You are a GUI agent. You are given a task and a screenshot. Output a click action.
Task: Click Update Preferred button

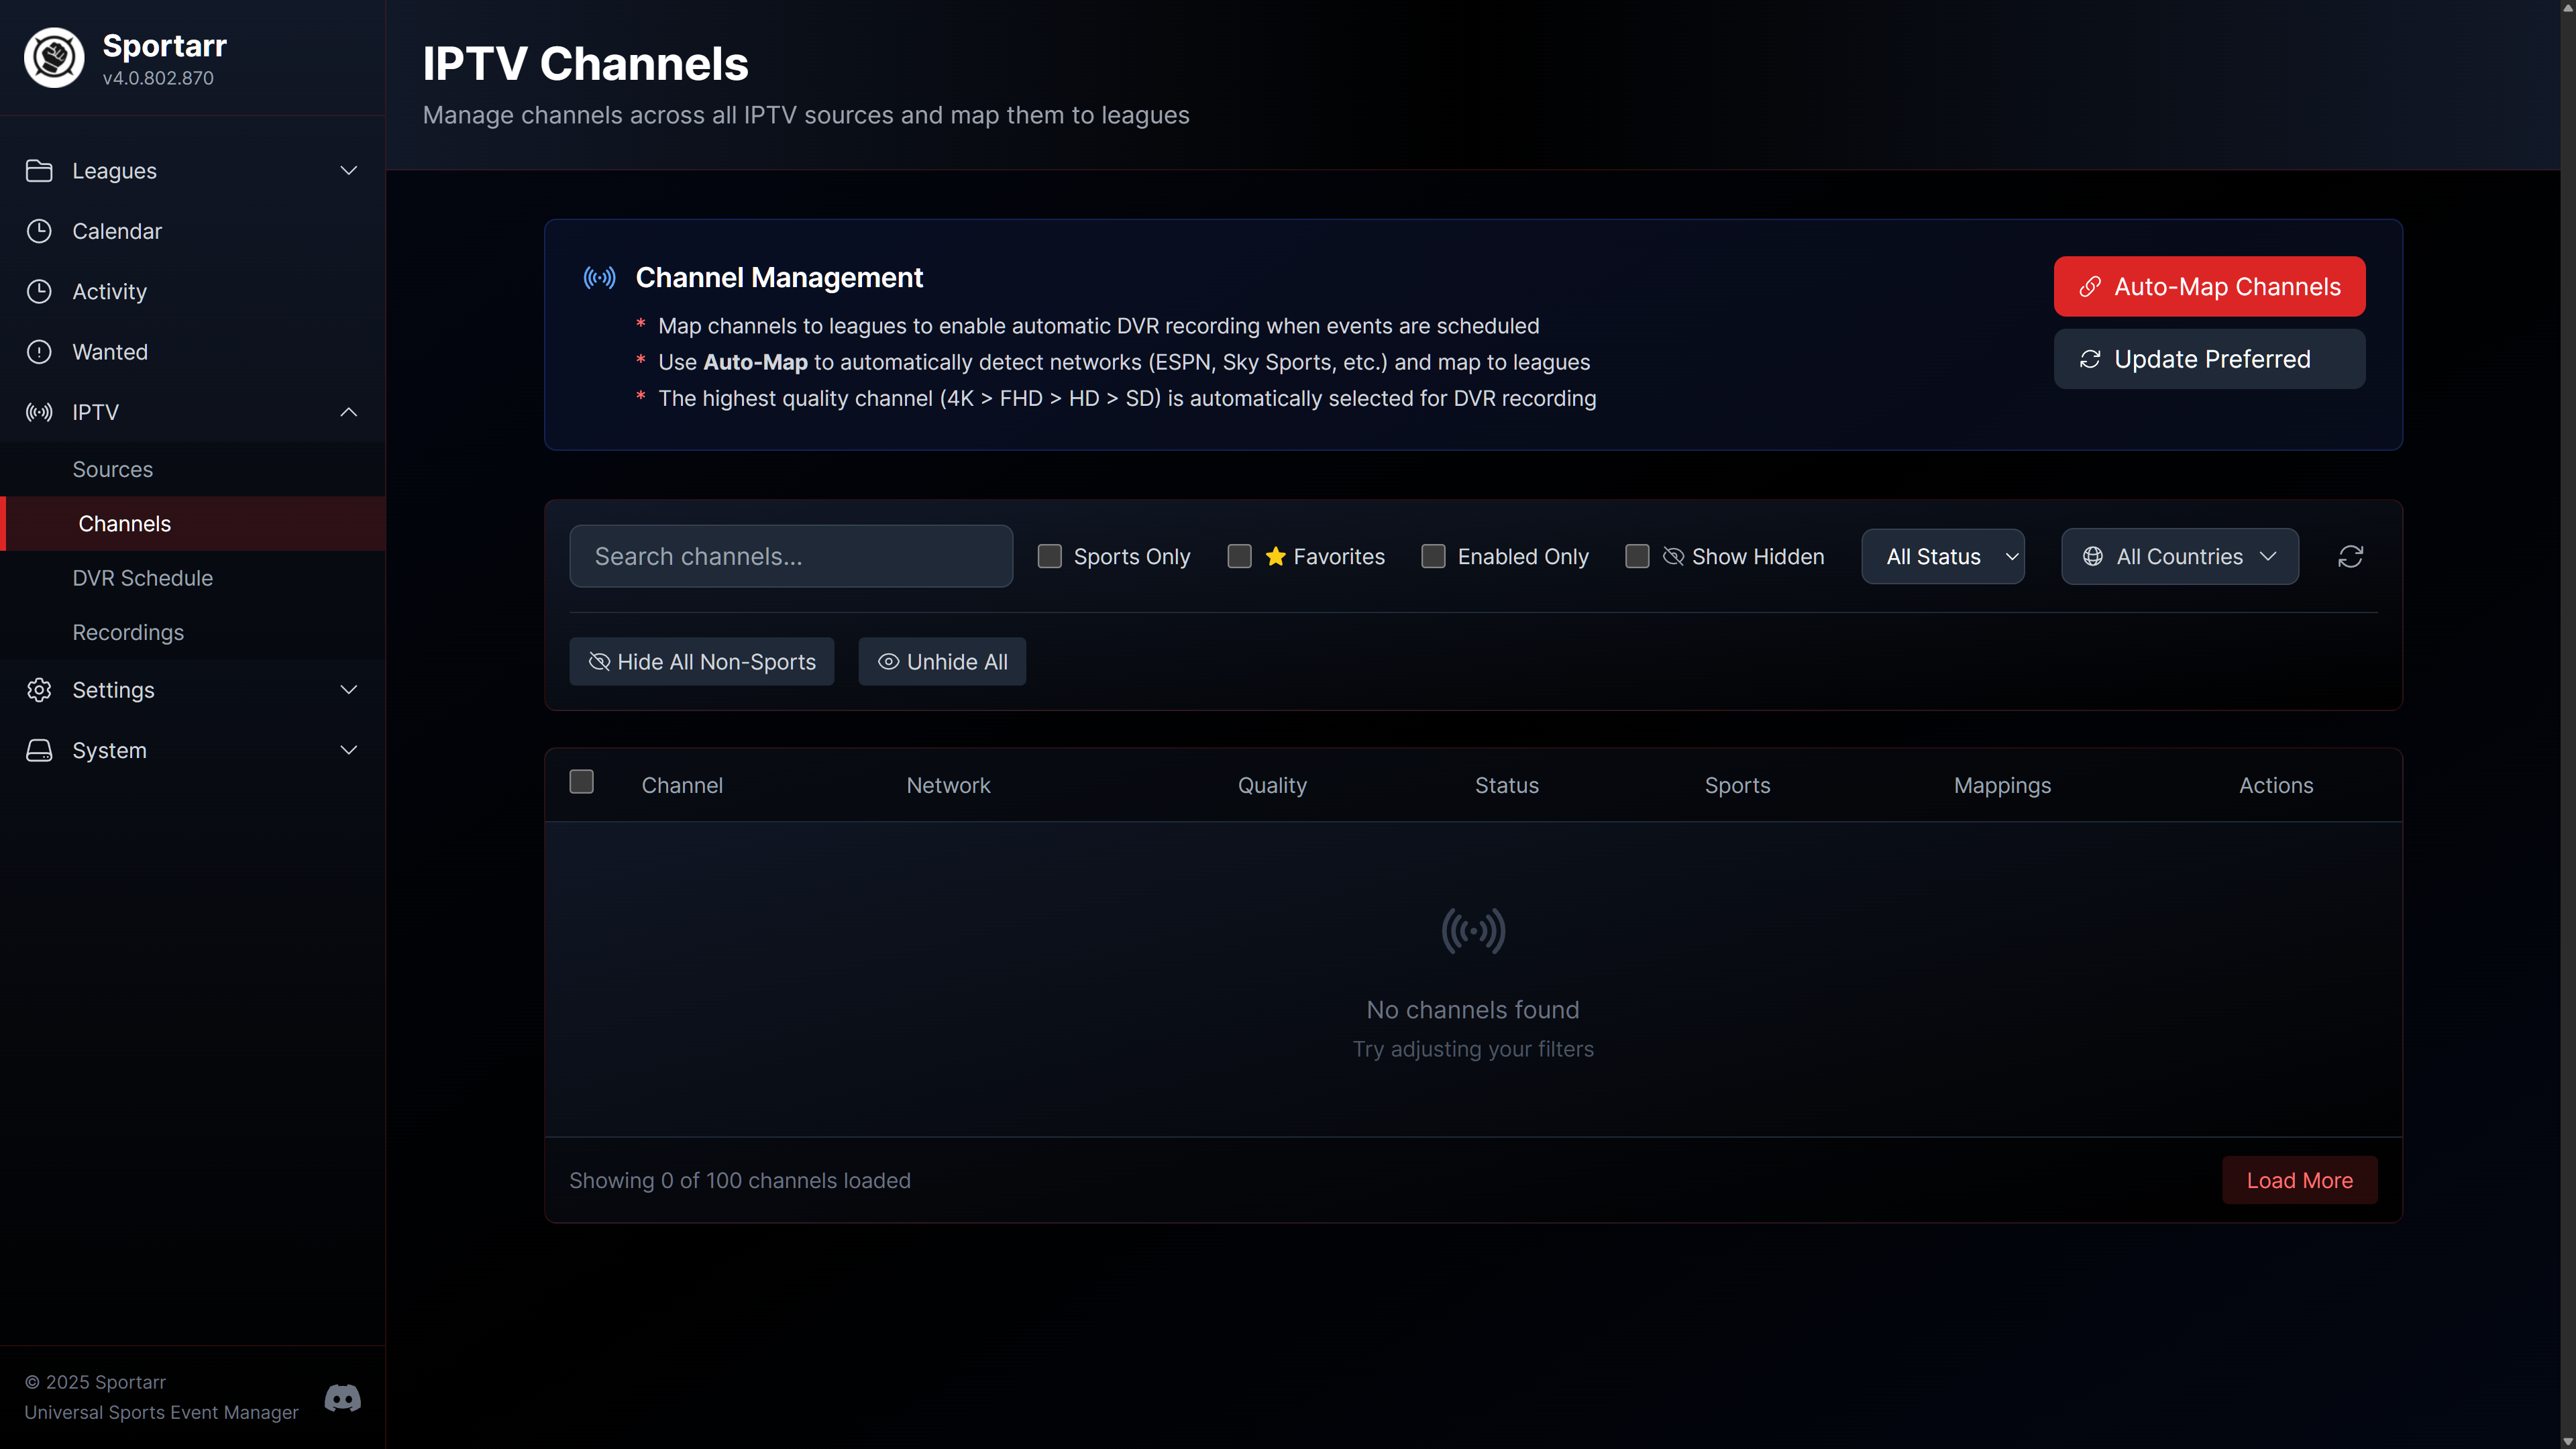point(2210,359)
